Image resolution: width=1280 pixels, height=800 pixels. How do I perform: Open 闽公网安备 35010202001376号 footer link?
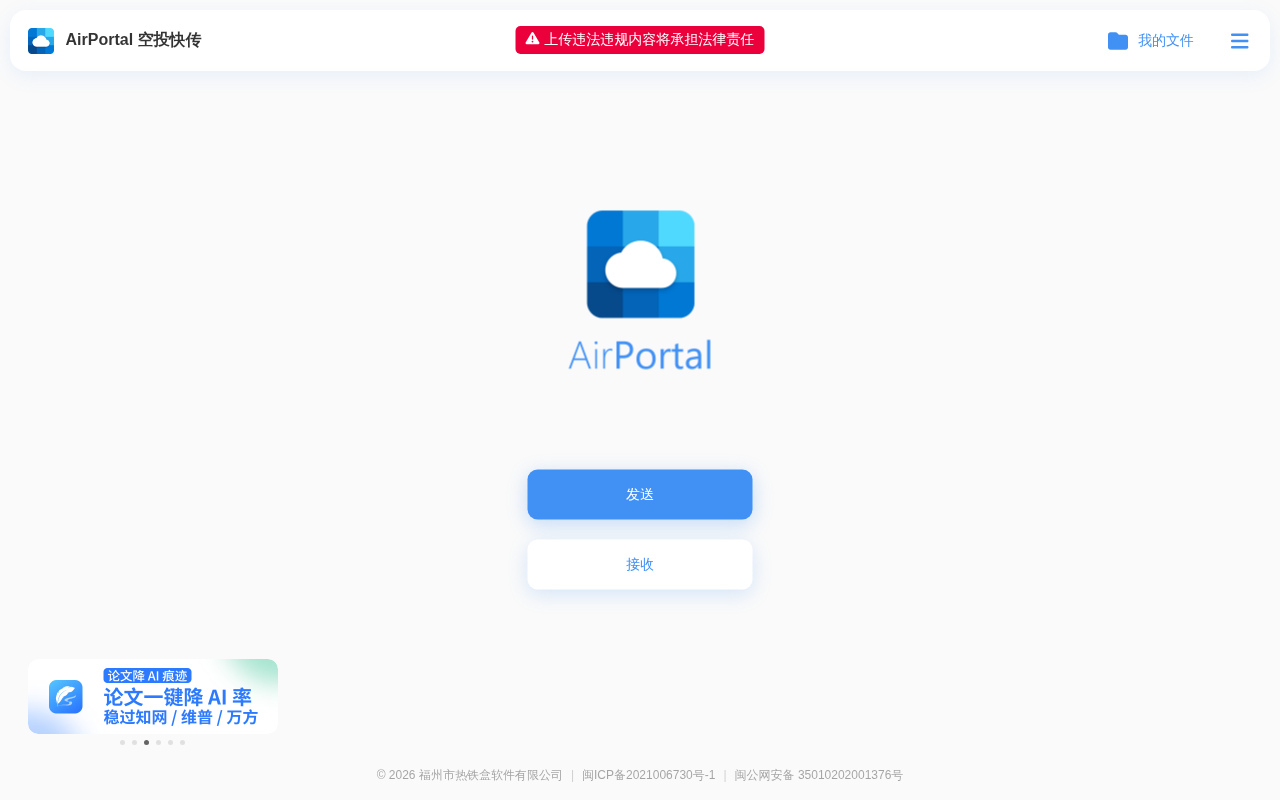point(819,775)
